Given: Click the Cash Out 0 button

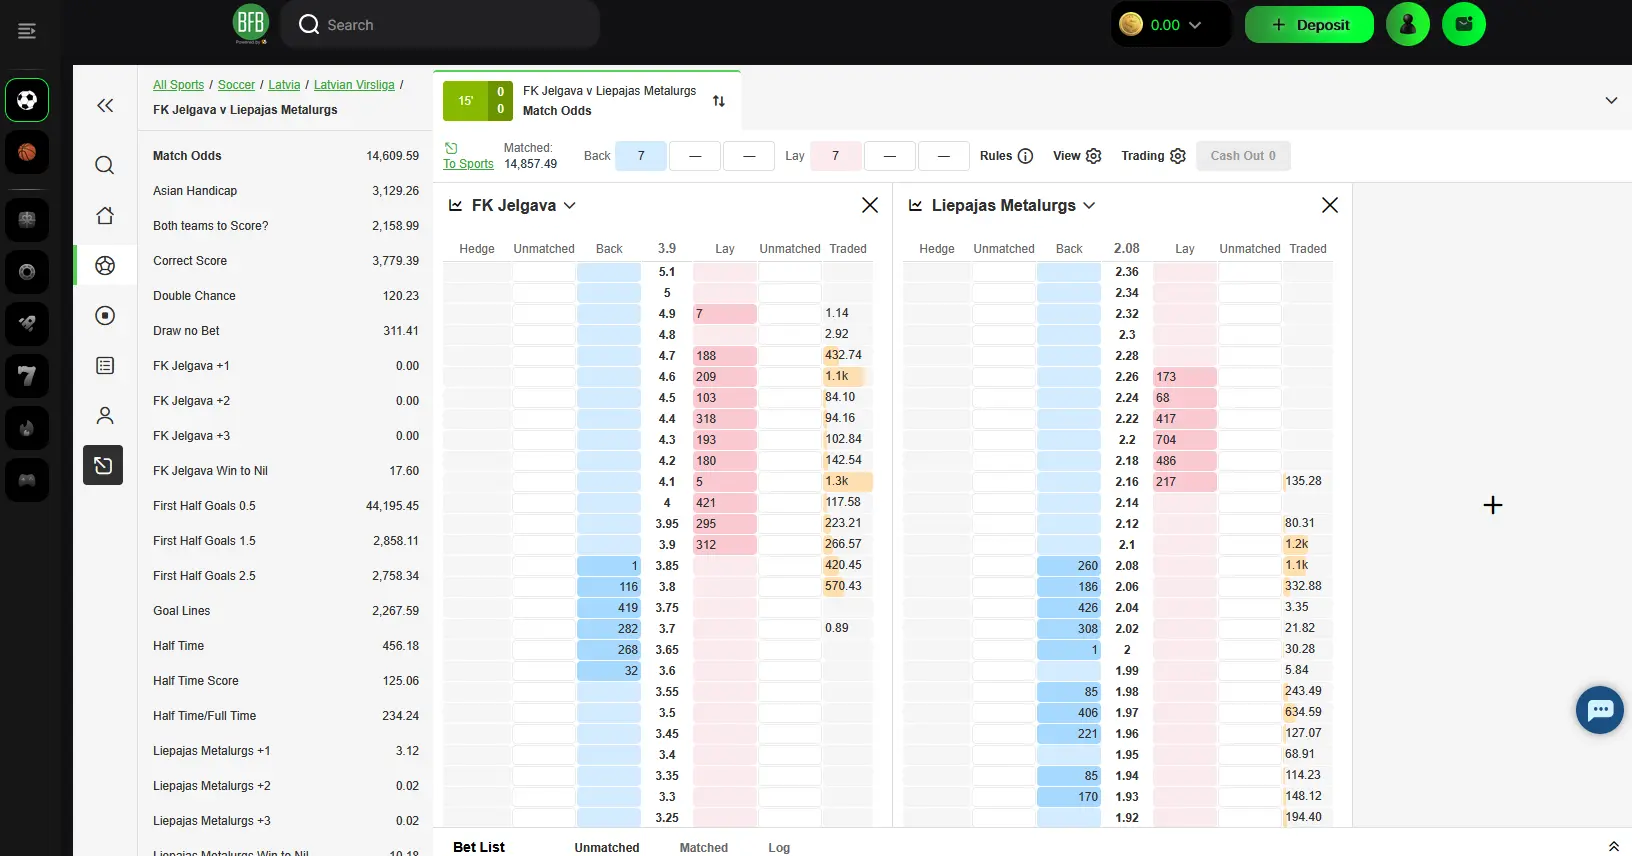Looking at the screenshot, I should [x=1243, y=156].
